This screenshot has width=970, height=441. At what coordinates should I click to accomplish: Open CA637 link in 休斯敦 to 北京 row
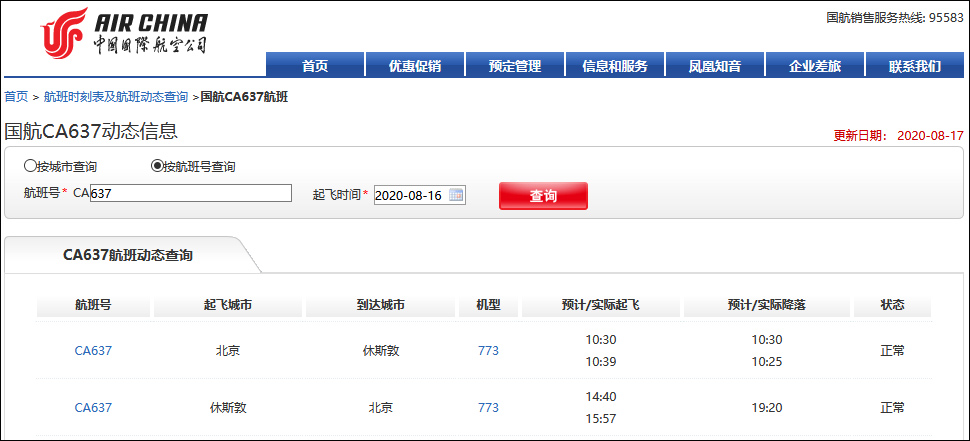pos(93,408)
